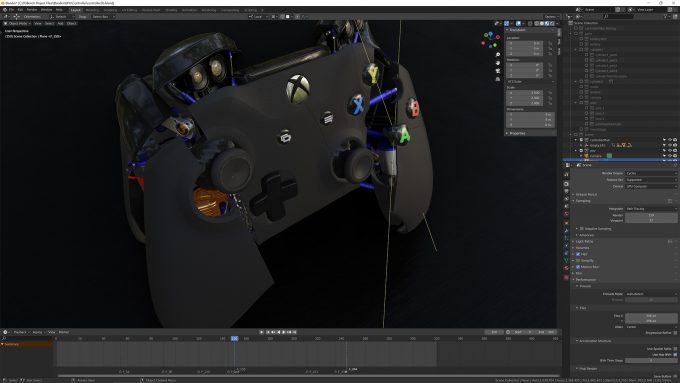Open the outliner filter icon
This screenshot has height=383, width=680.
coord(666,16)
